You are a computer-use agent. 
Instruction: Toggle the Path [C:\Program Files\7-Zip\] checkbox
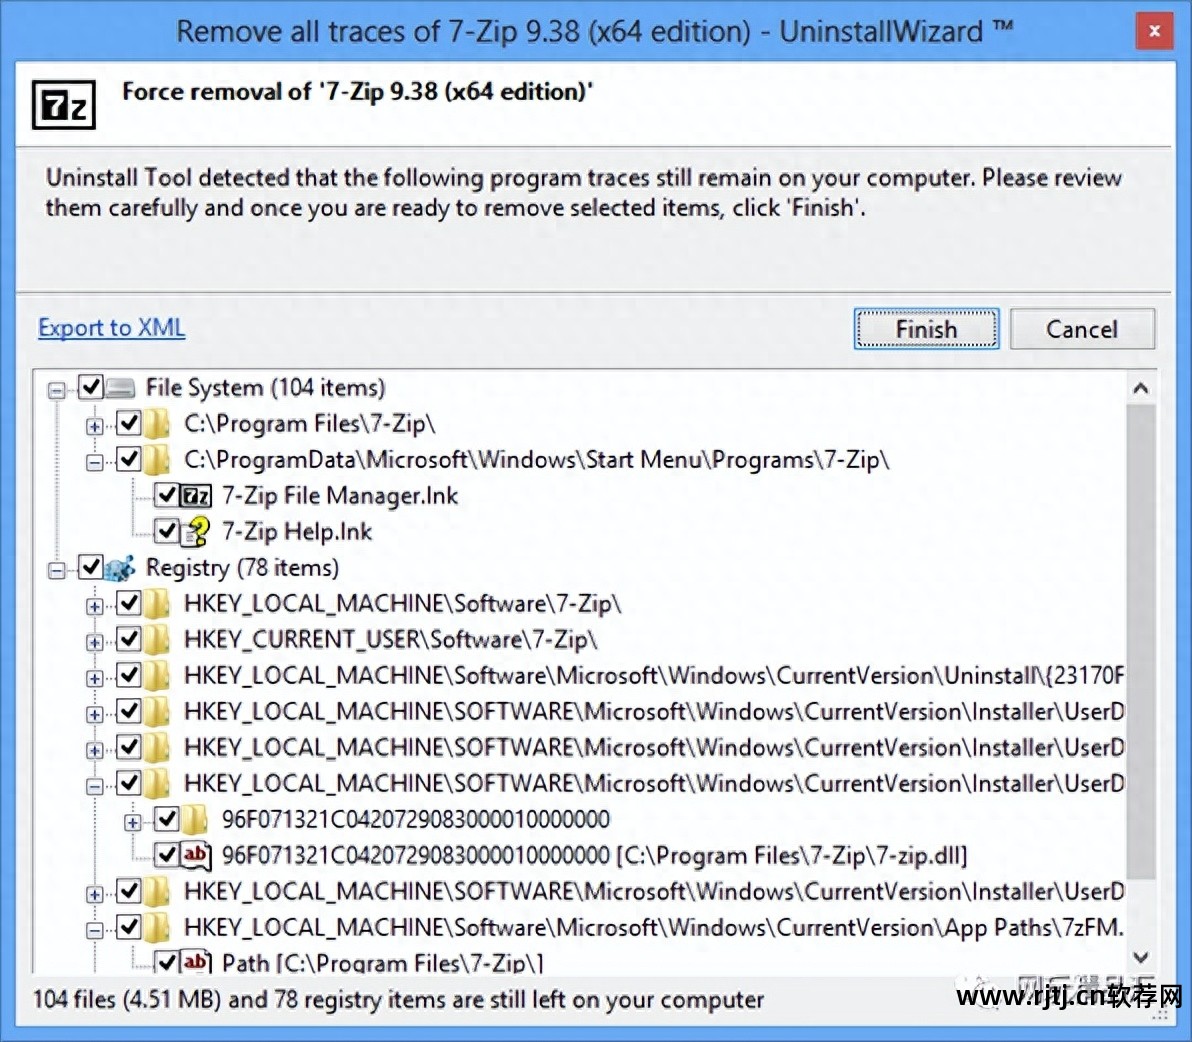pyautogui.click(x=166, y=963)
